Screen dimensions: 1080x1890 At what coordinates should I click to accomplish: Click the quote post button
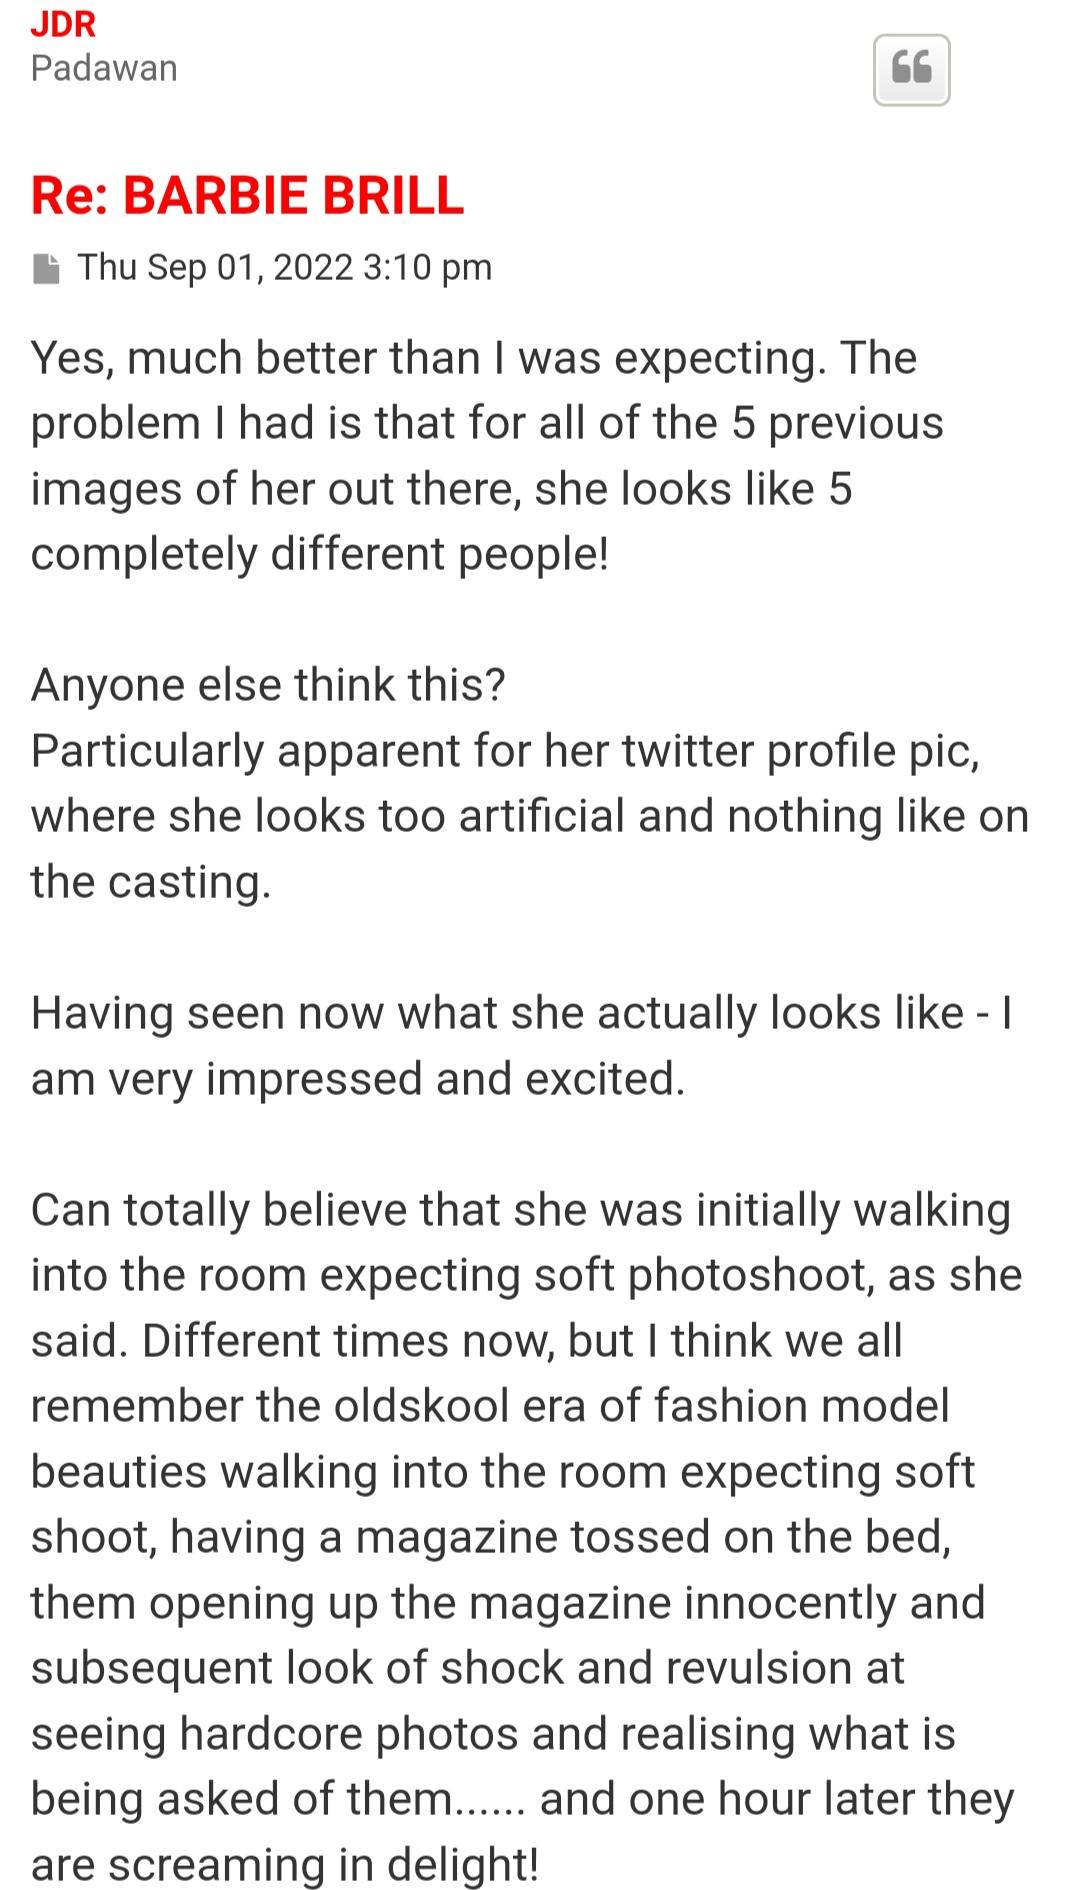click(x=911, y=70)
